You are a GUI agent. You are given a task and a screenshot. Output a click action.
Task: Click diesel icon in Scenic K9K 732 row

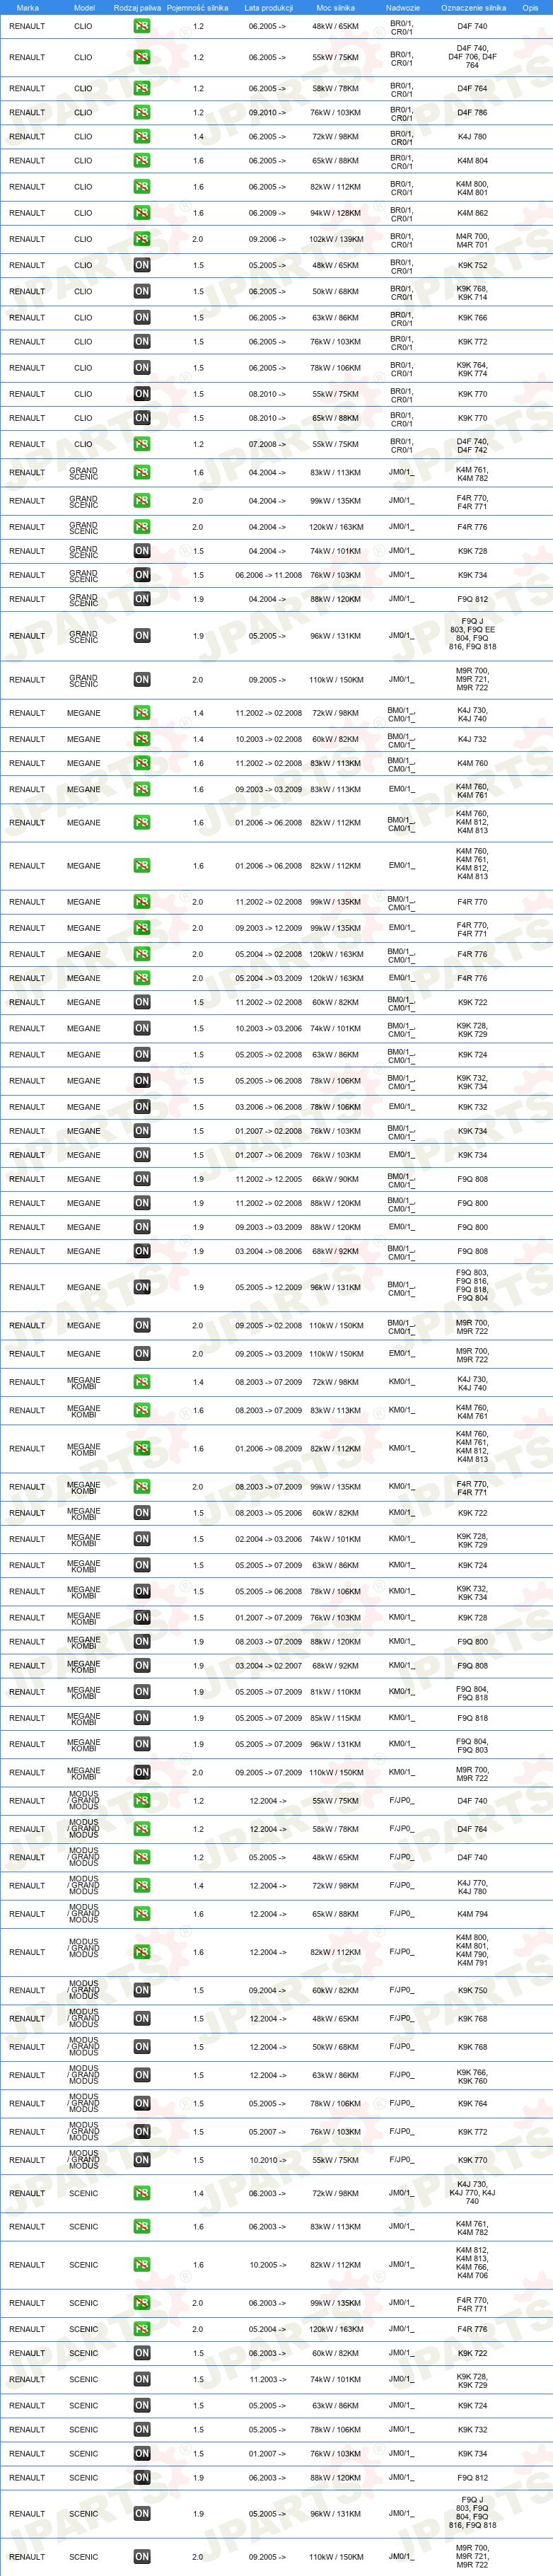(x=142, y=2429)
